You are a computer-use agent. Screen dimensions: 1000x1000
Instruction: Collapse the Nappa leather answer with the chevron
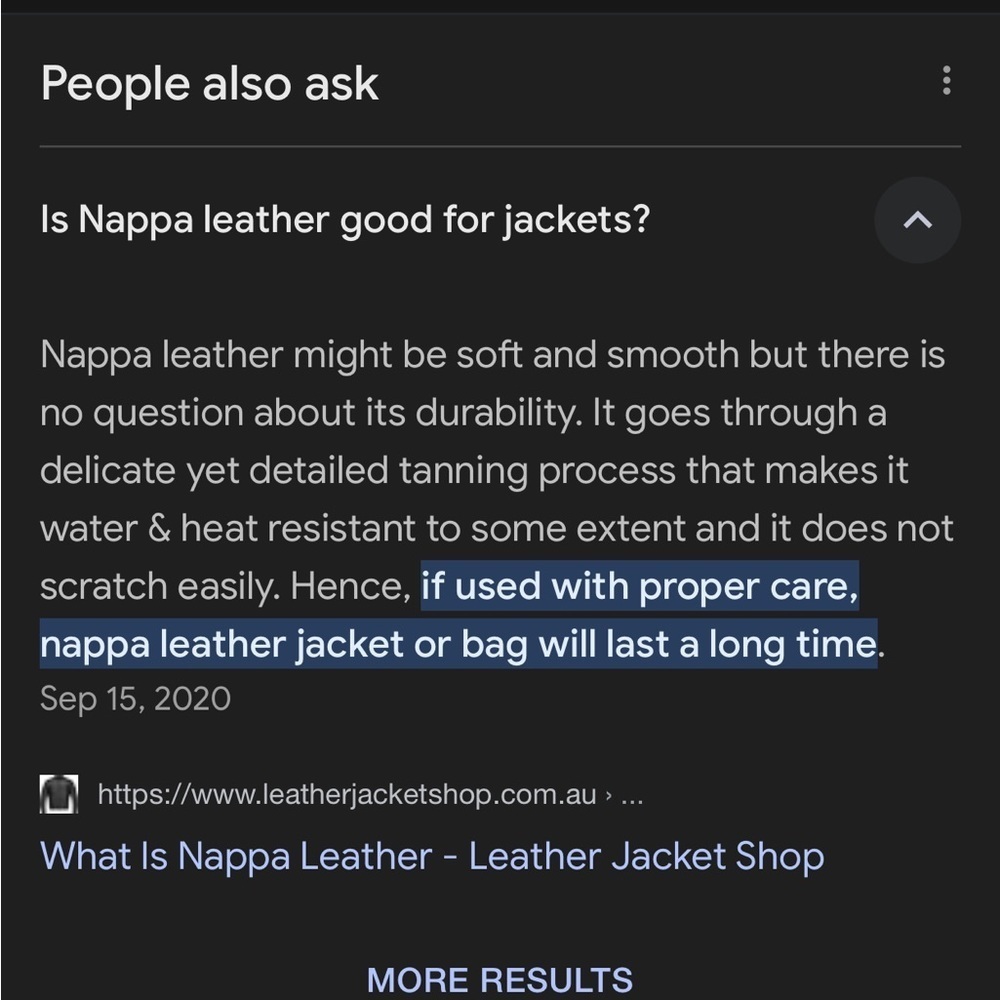click(917, 220)
